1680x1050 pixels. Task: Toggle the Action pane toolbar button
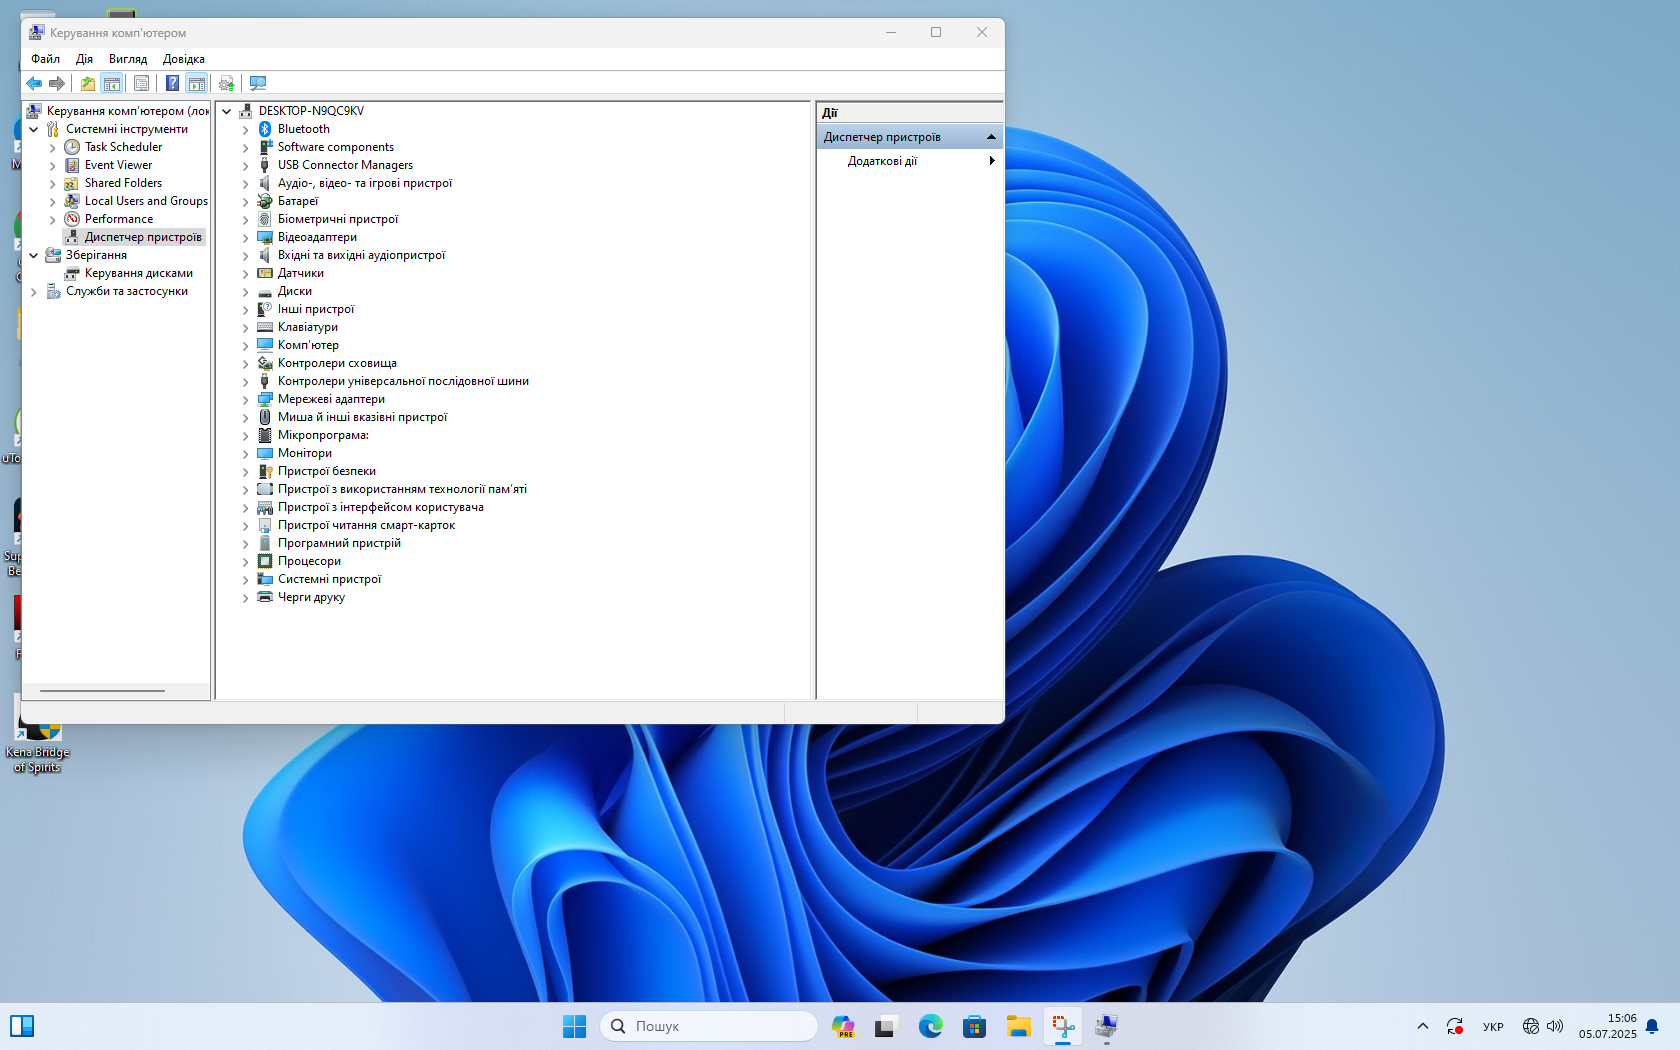(197, 84)
